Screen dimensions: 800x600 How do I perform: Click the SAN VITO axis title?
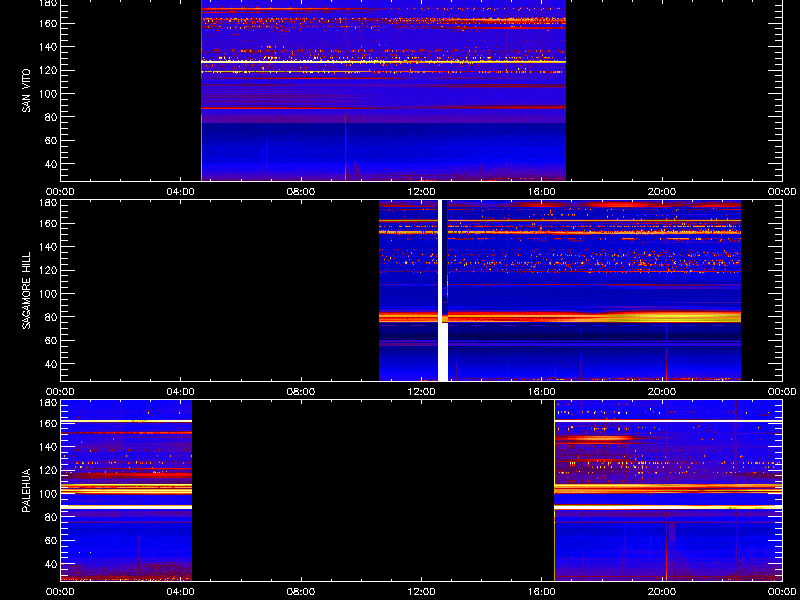[26, 91]
